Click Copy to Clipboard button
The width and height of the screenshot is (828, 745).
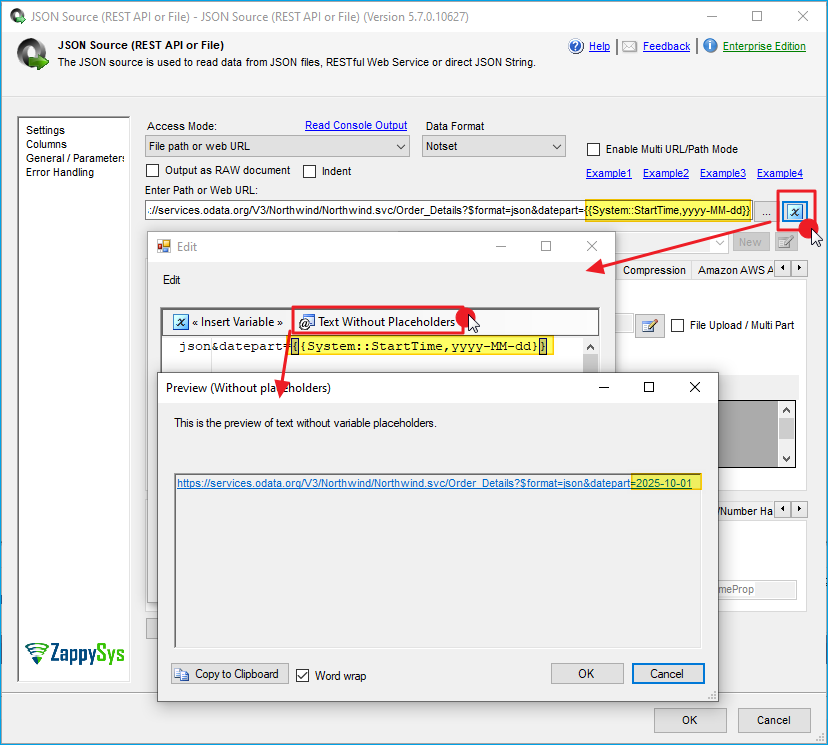[229, 674]
